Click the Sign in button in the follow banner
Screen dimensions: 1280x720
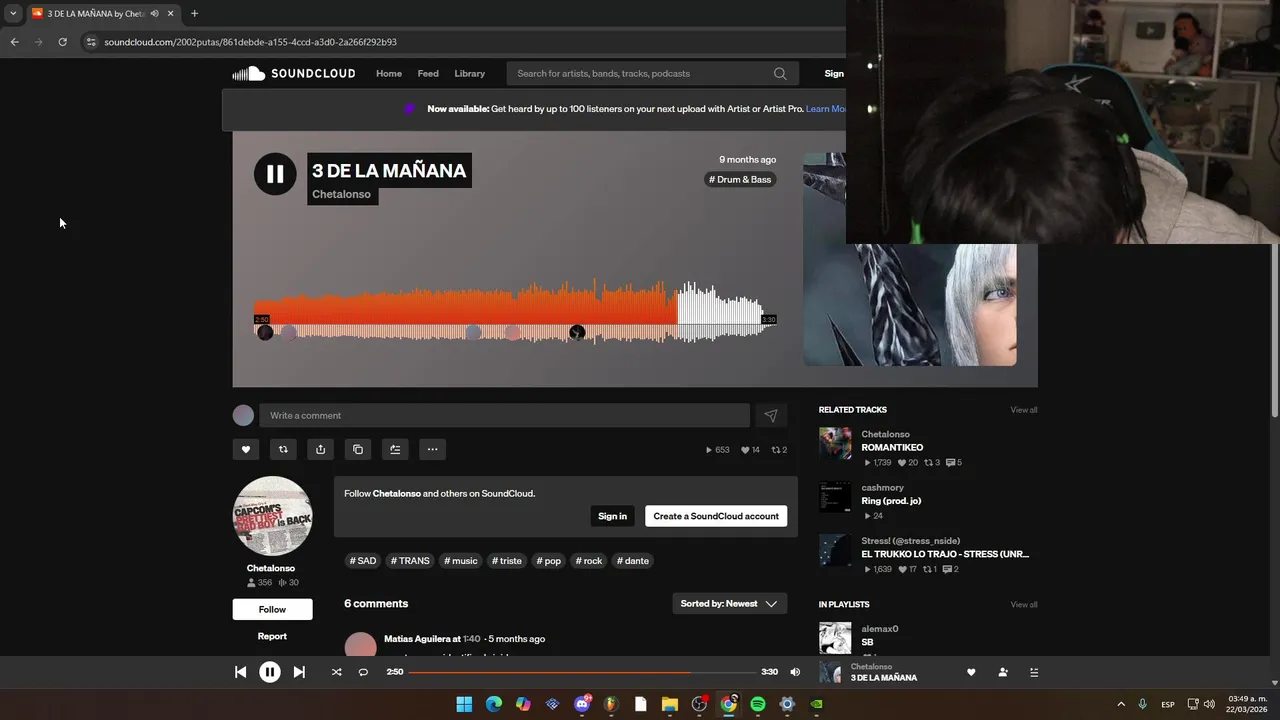click(x=612, y=516)
